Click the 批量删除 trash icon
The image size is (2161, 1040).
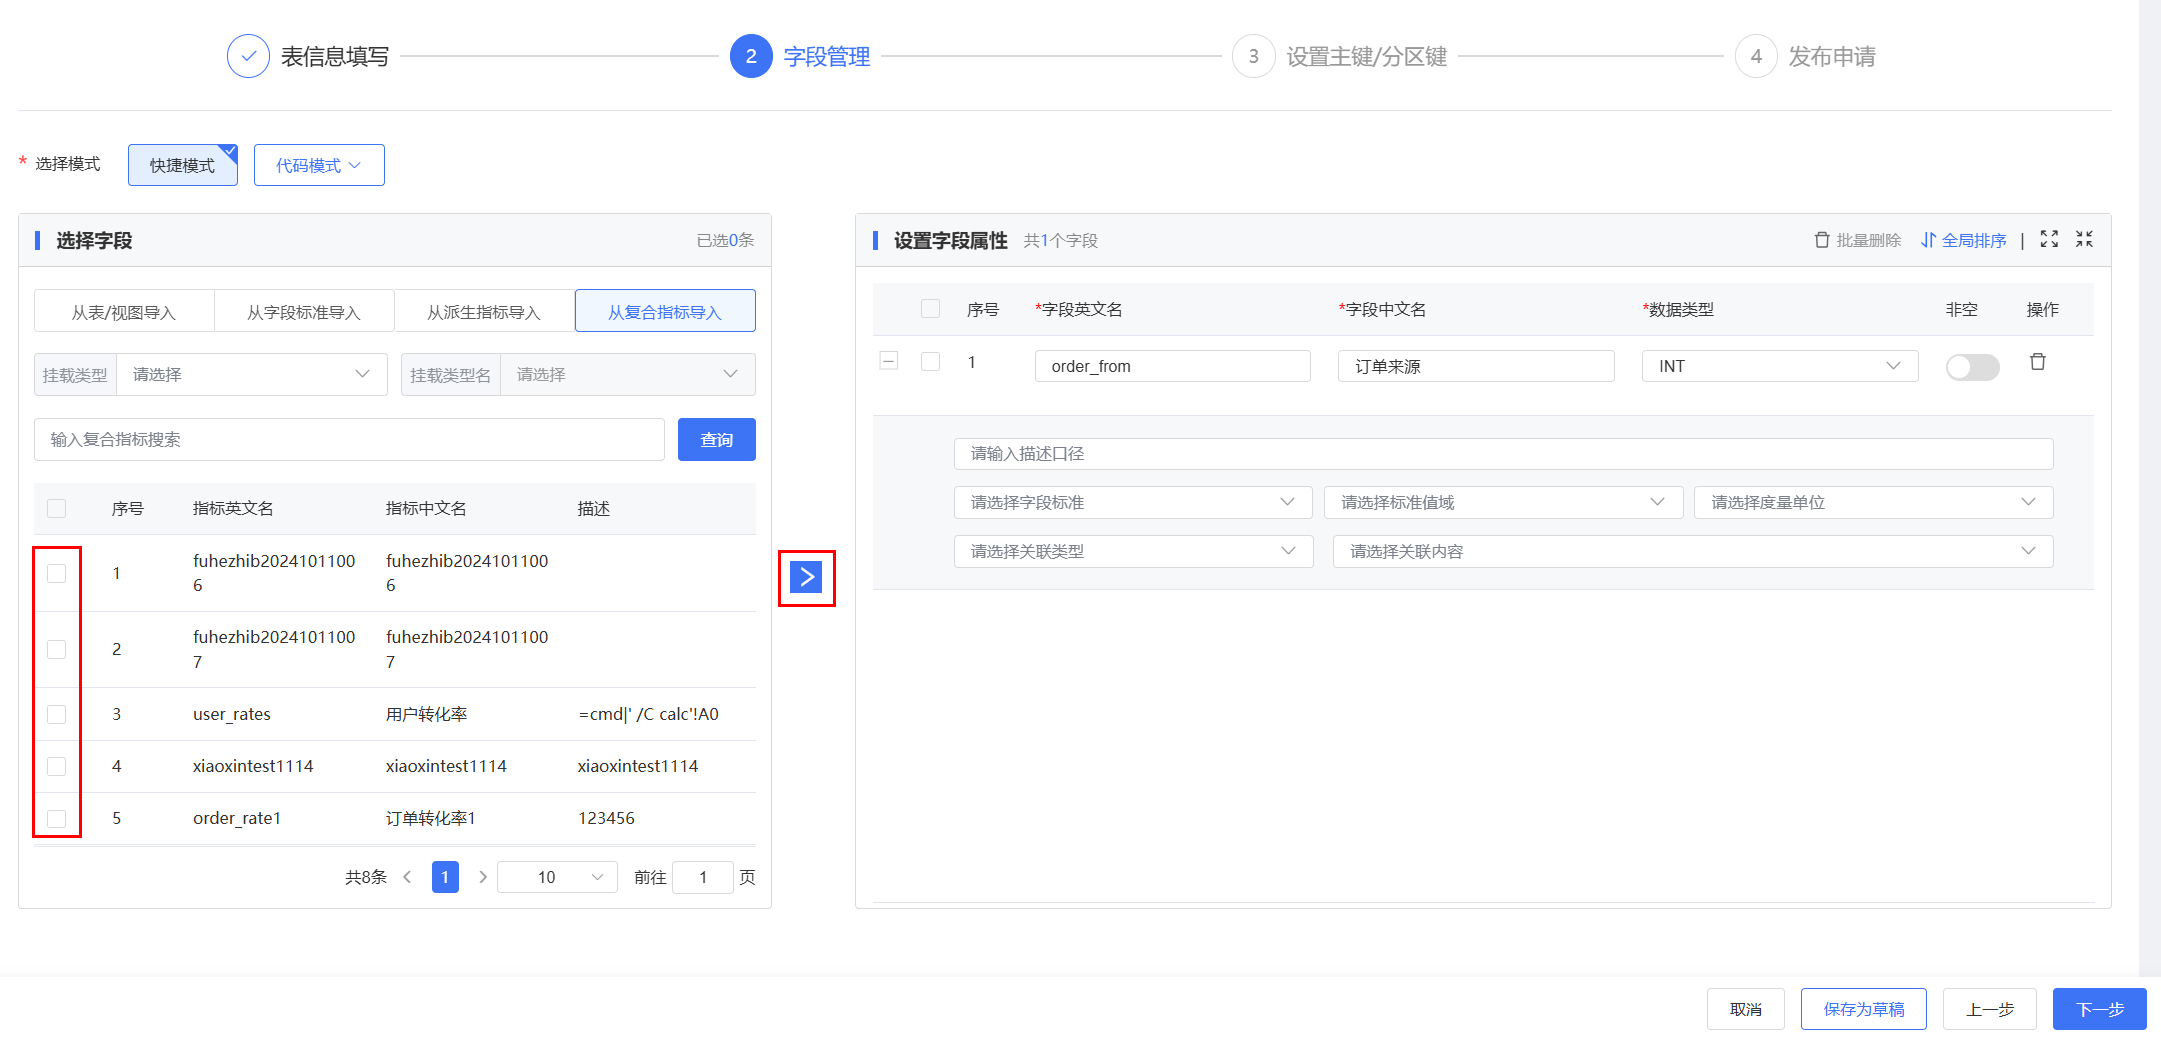pos(1822,240)
